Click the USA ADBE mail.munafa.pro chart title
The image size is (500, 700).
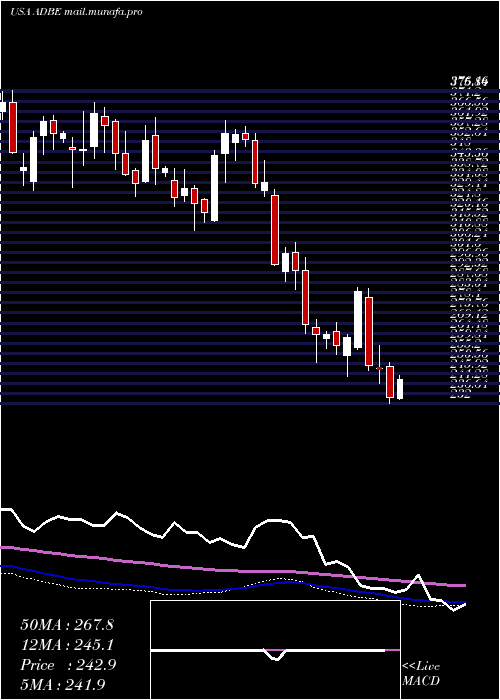tap(76, 12)
